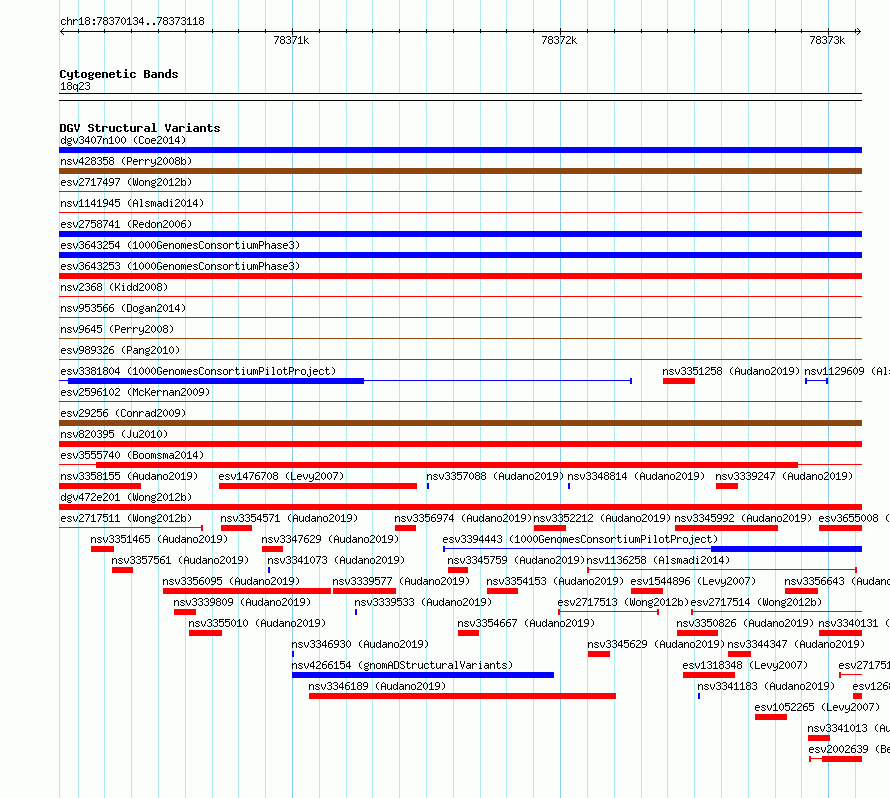Click nsv3345629 (Audano2019) label
Image resolution: width=890 pixels, height=798 pixels.
pyautogui.click(x=656, y=644)
